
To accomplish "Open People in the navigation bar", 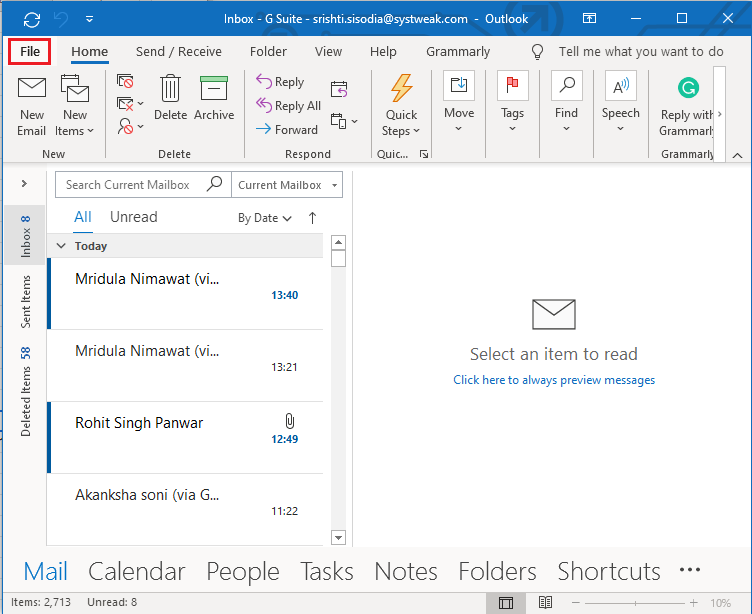I will pos(243,572).
